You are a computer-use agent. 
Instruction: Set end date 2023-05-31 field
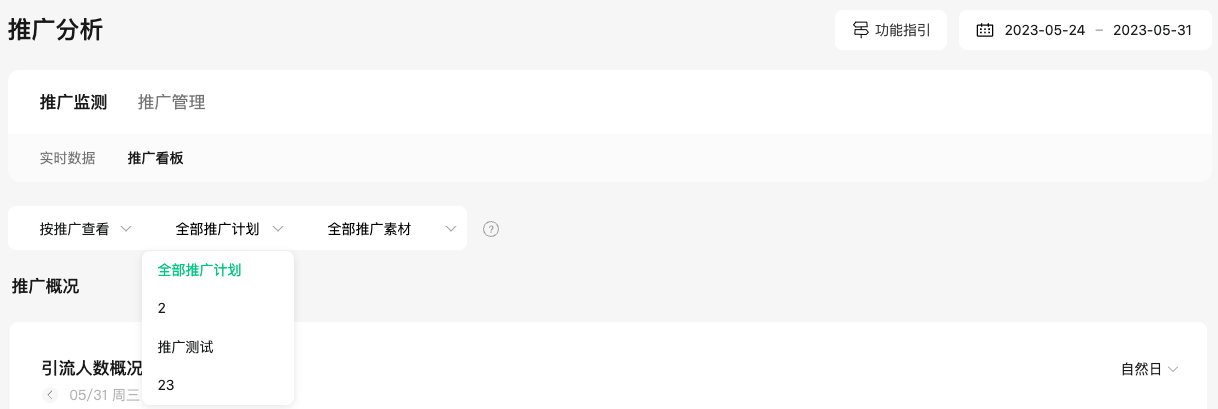pos(1152,30)
